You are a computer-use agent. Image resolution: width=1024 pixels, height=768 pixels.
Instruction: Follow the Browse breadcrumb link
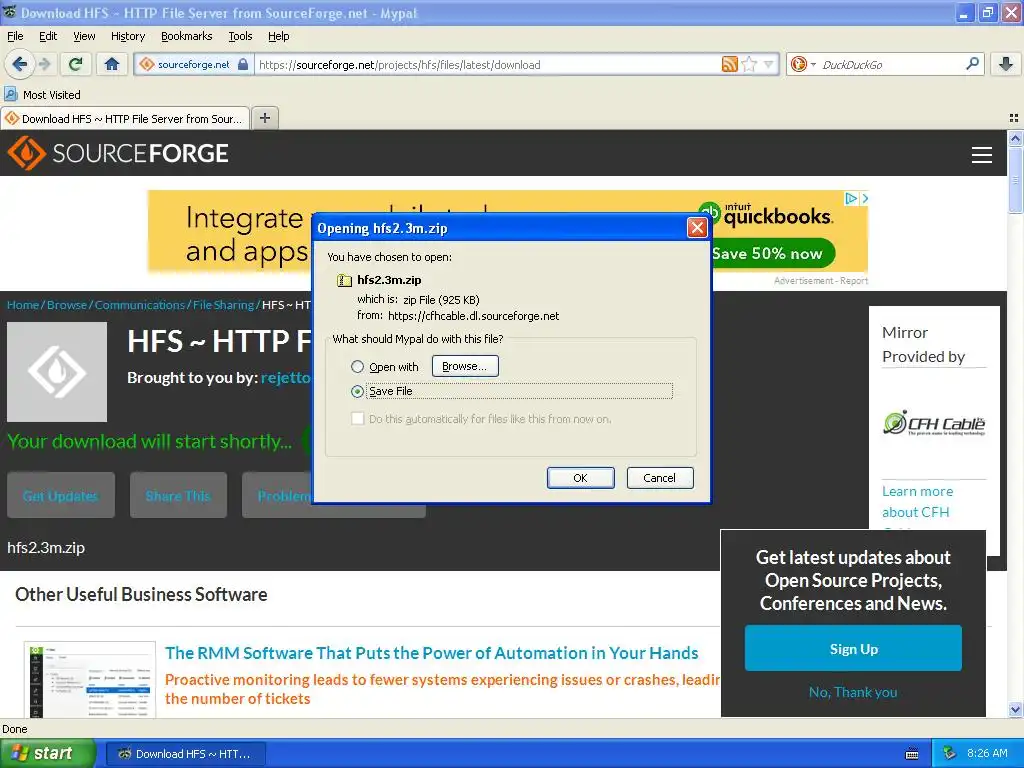[x=67, y=305]
